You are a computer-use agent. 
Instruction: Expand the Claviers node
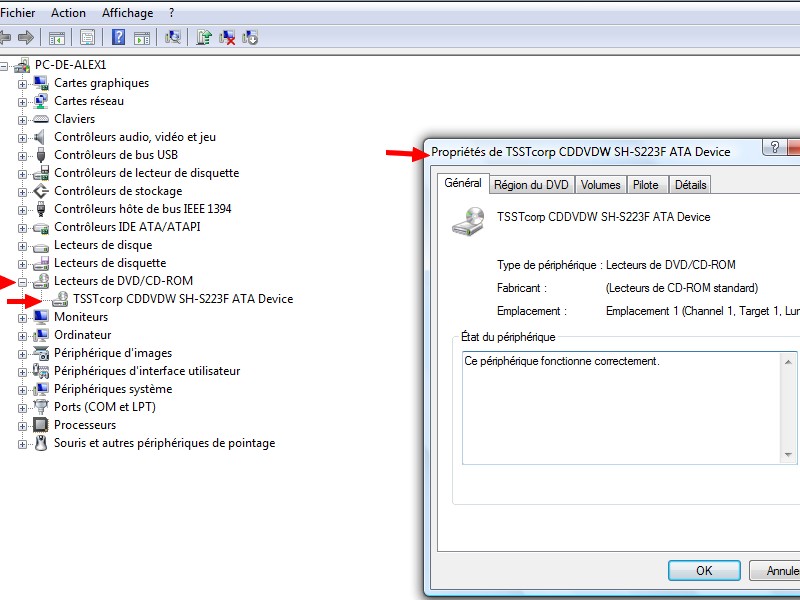(x=22, y=120)
